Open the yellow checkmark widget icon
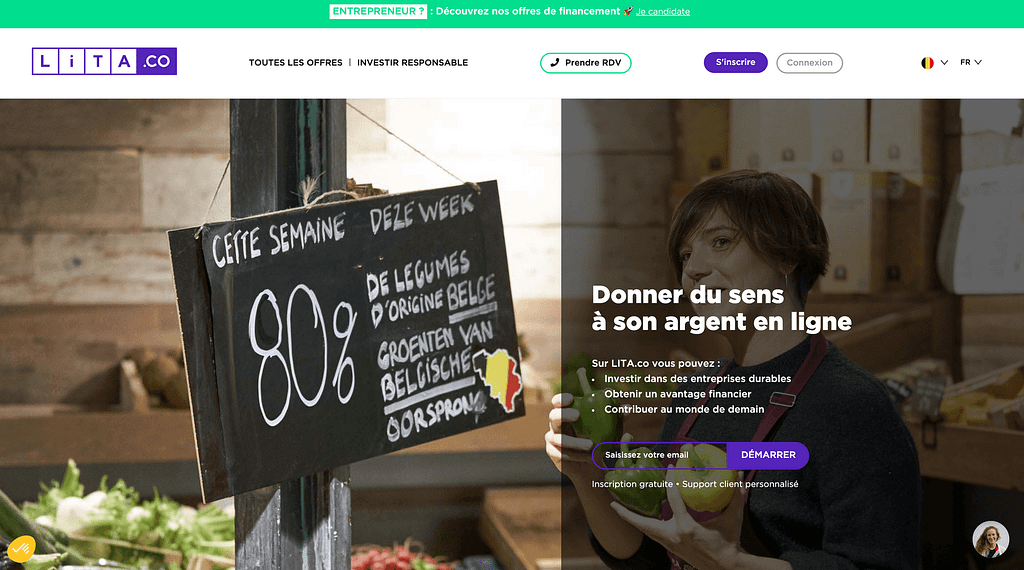 [x=21, y=548]
